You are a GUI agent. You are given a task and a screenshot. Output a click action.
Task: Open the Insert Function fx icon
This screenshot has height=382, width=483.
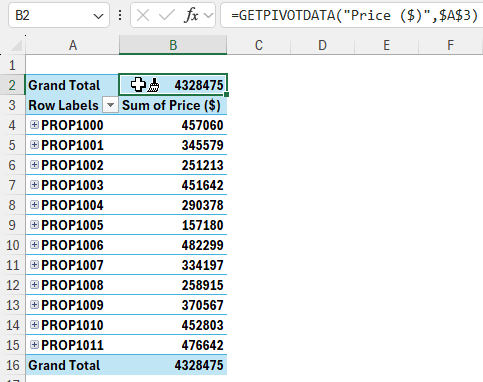192,15
